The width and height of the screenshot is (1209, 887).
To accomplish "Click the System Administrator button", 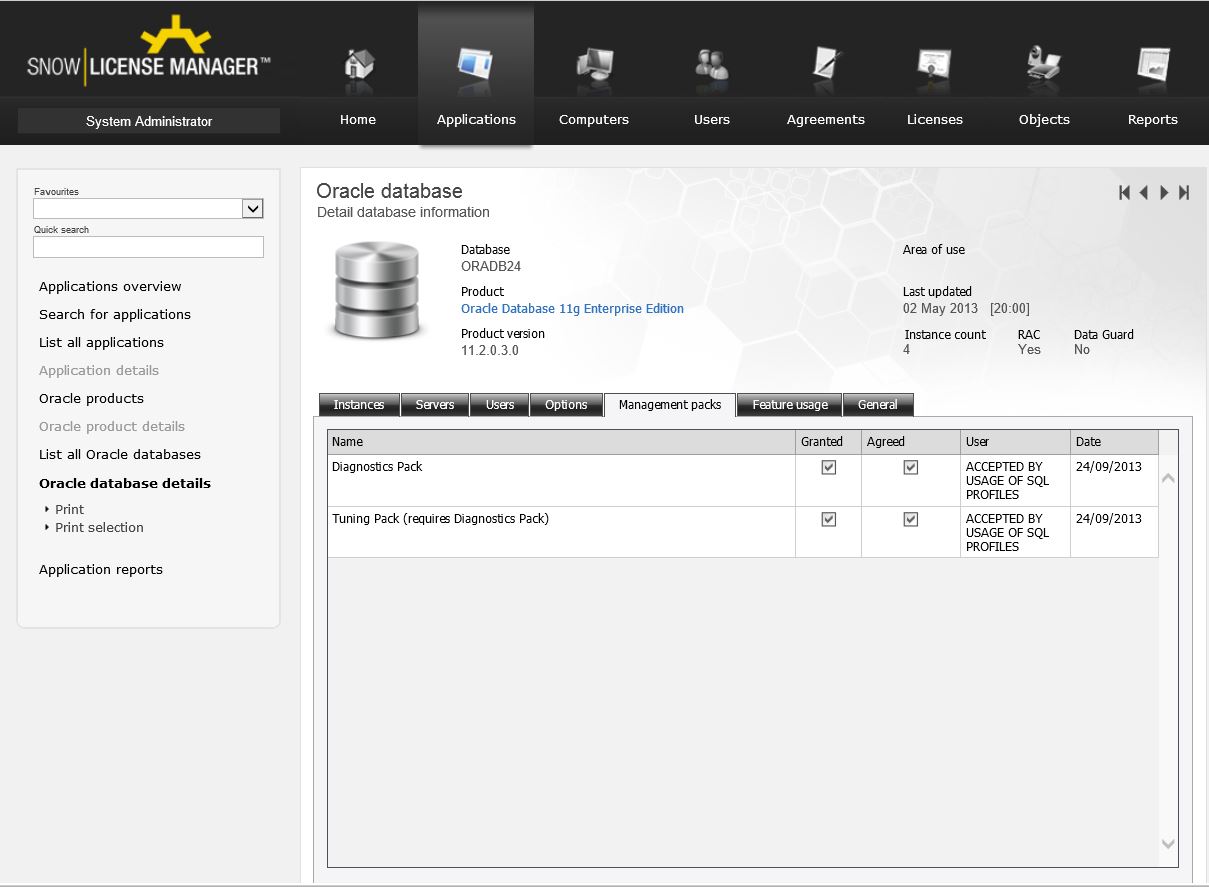I will 149,121.
